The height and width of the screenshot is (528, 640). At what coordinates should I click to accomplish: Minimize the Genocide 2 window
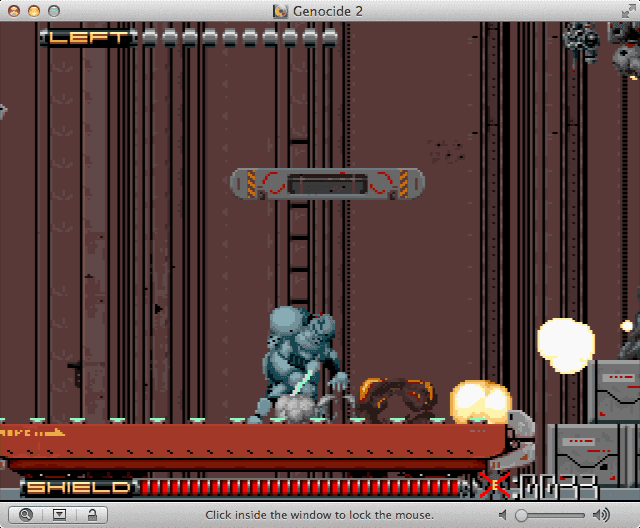(x=34, y=11)
